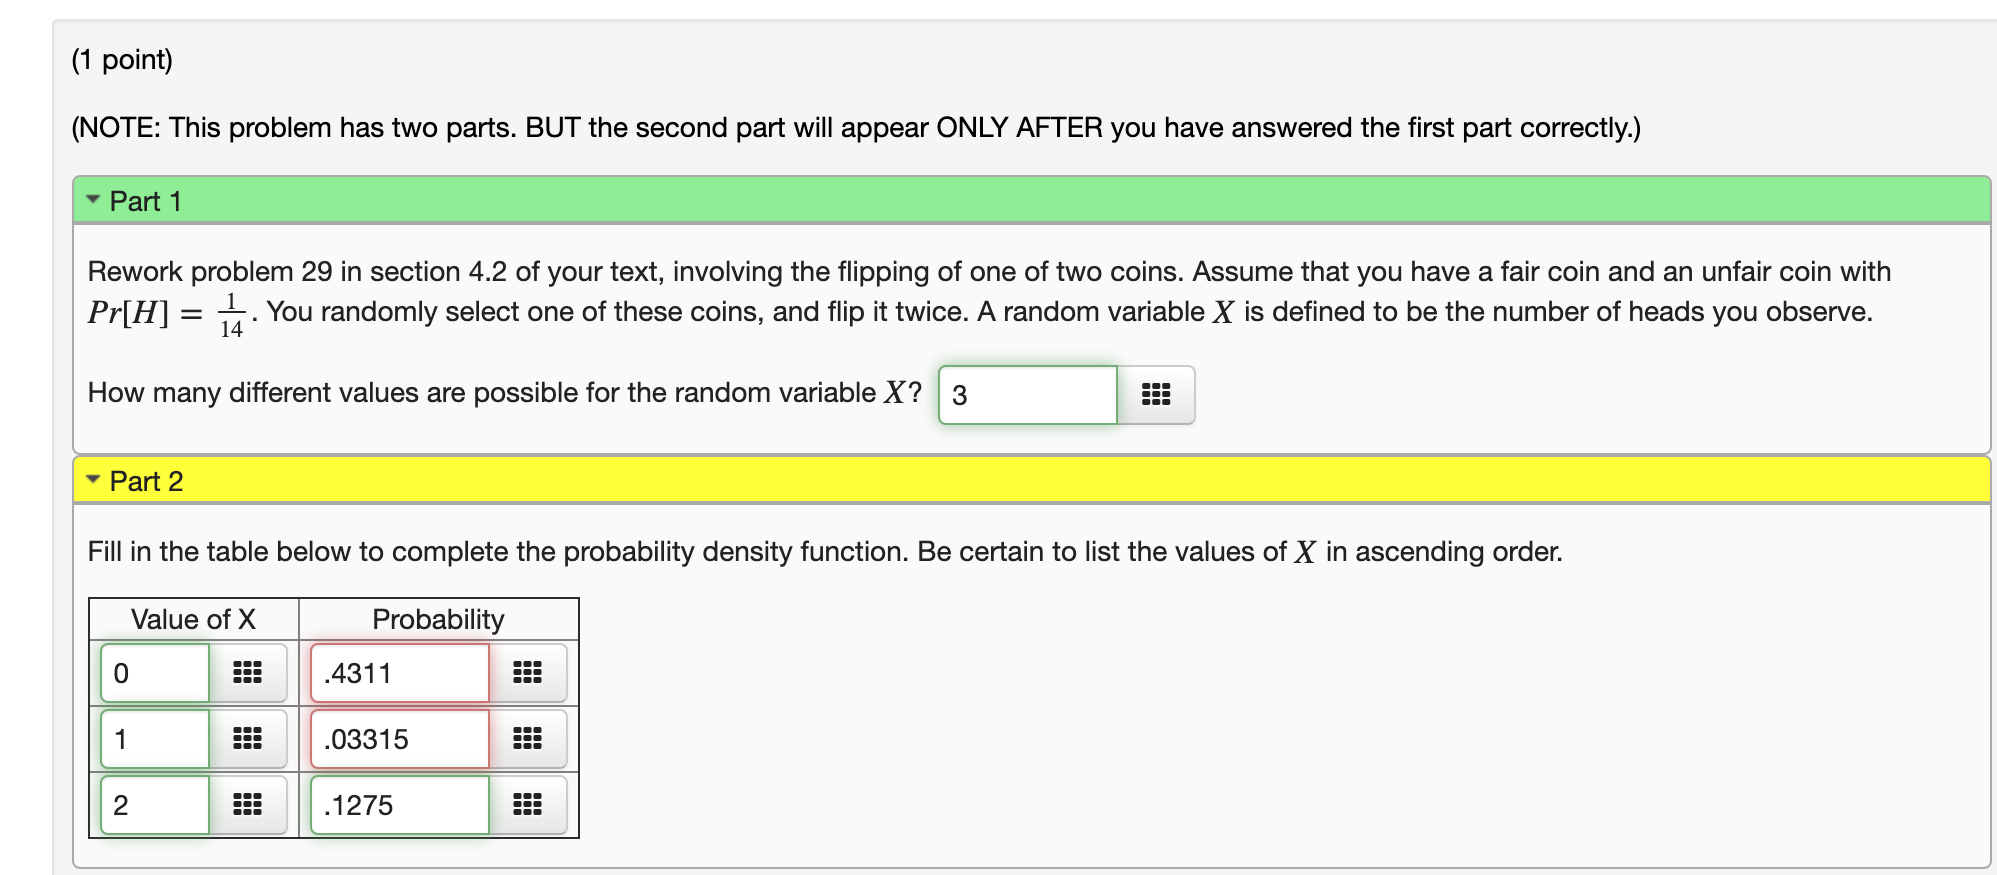
Task: Select the Value of X field containing 1
Action: coord(155,738)
